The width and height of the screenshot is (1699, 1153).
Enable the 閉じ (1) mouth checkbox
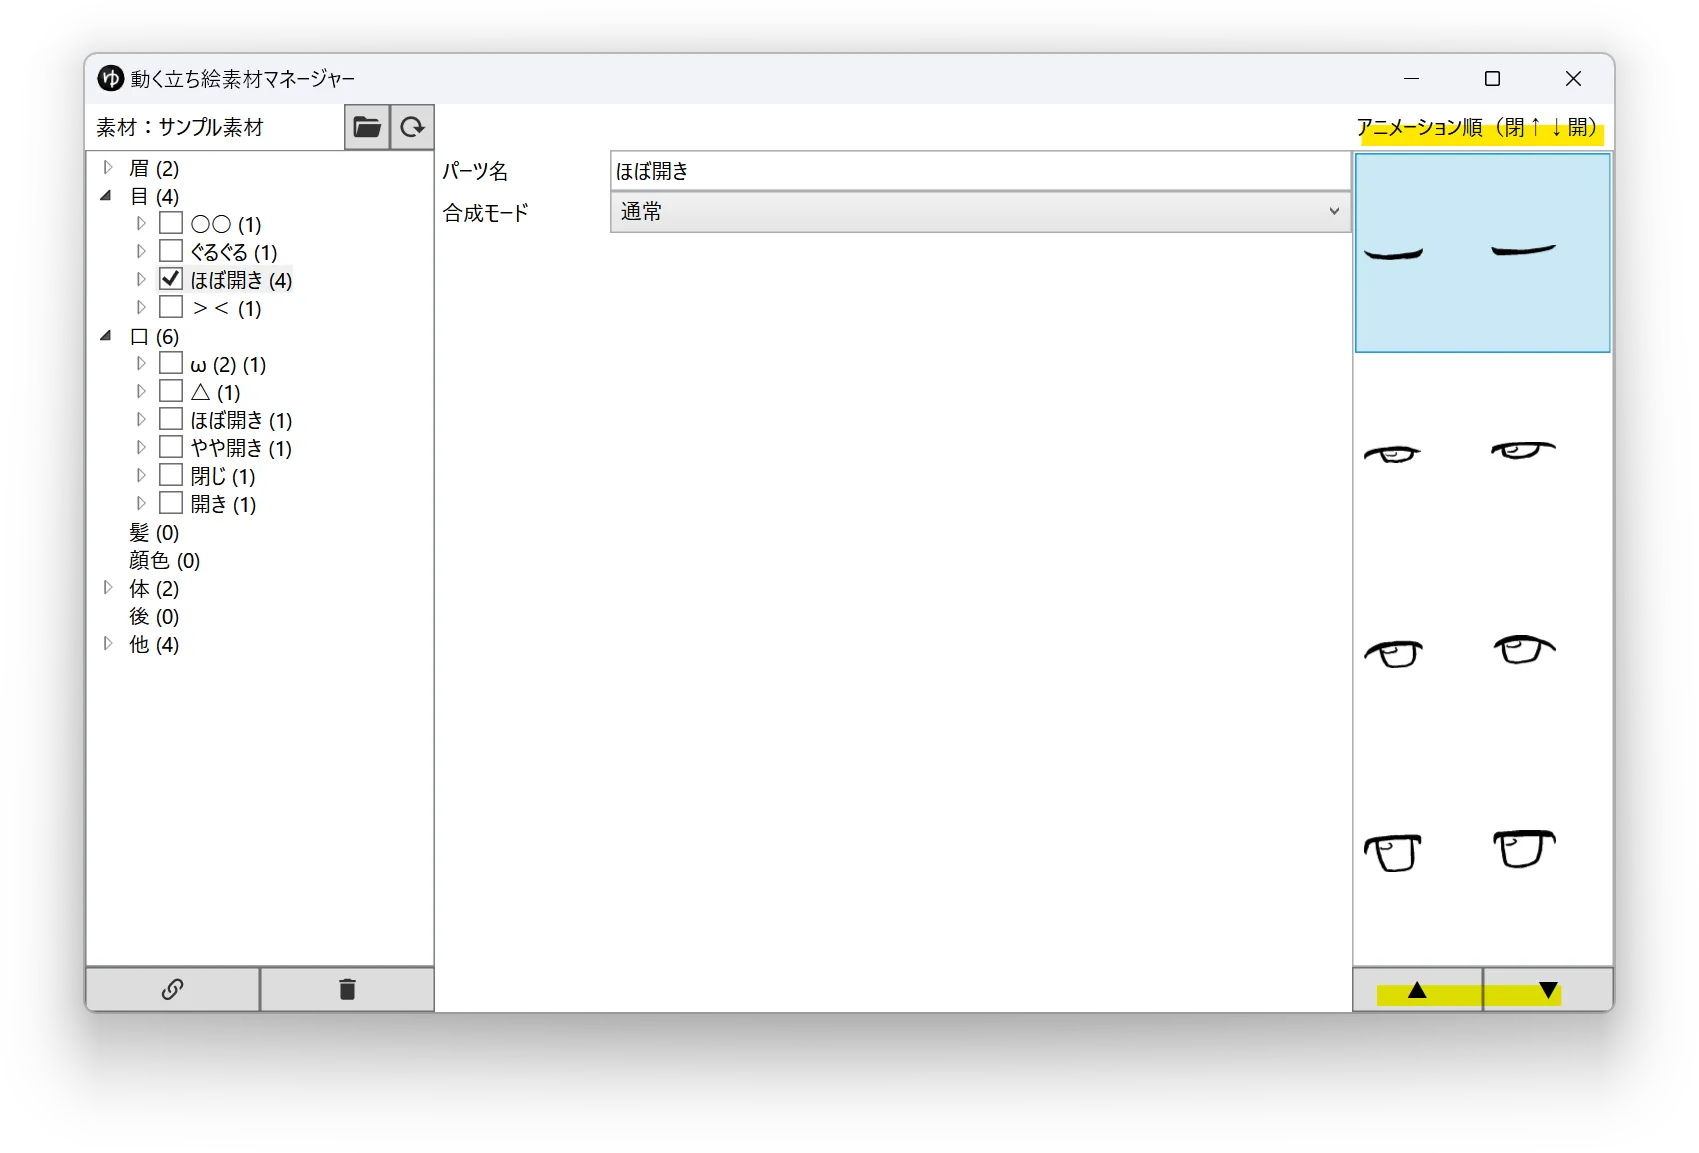pyautogui.click(x=171, y=475)
